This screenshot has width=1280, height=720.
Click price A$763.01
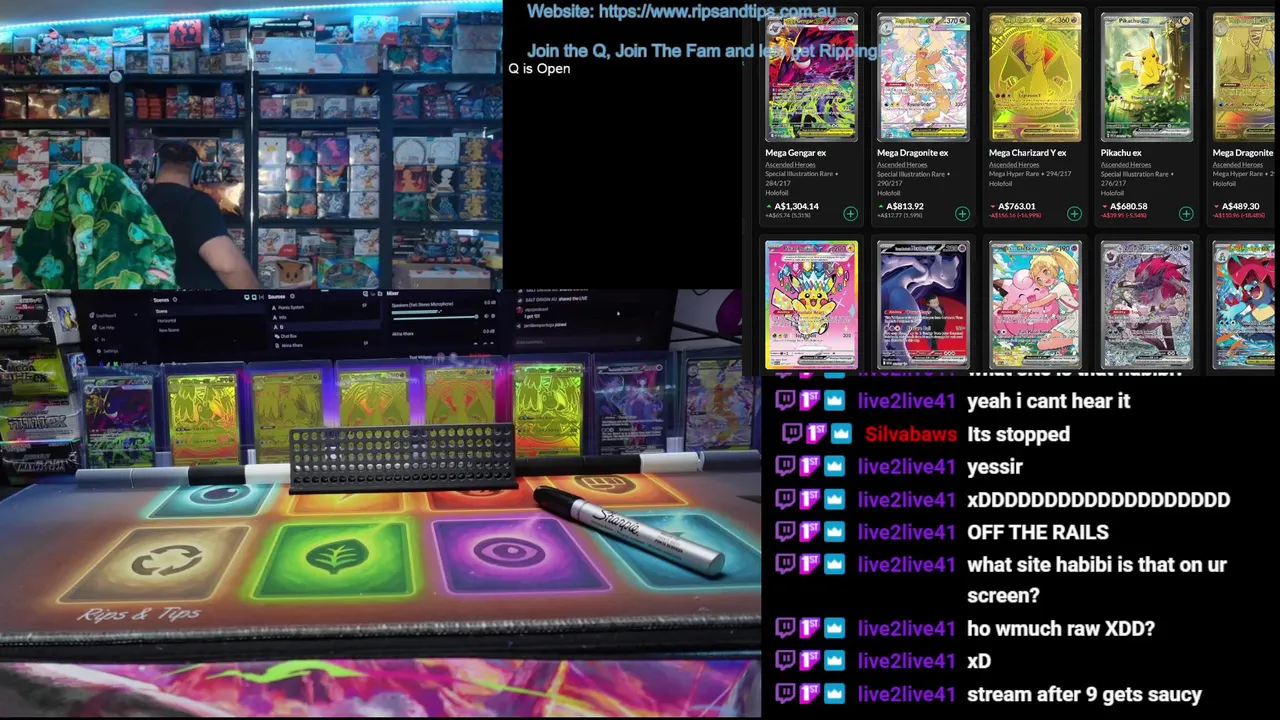1017,206
